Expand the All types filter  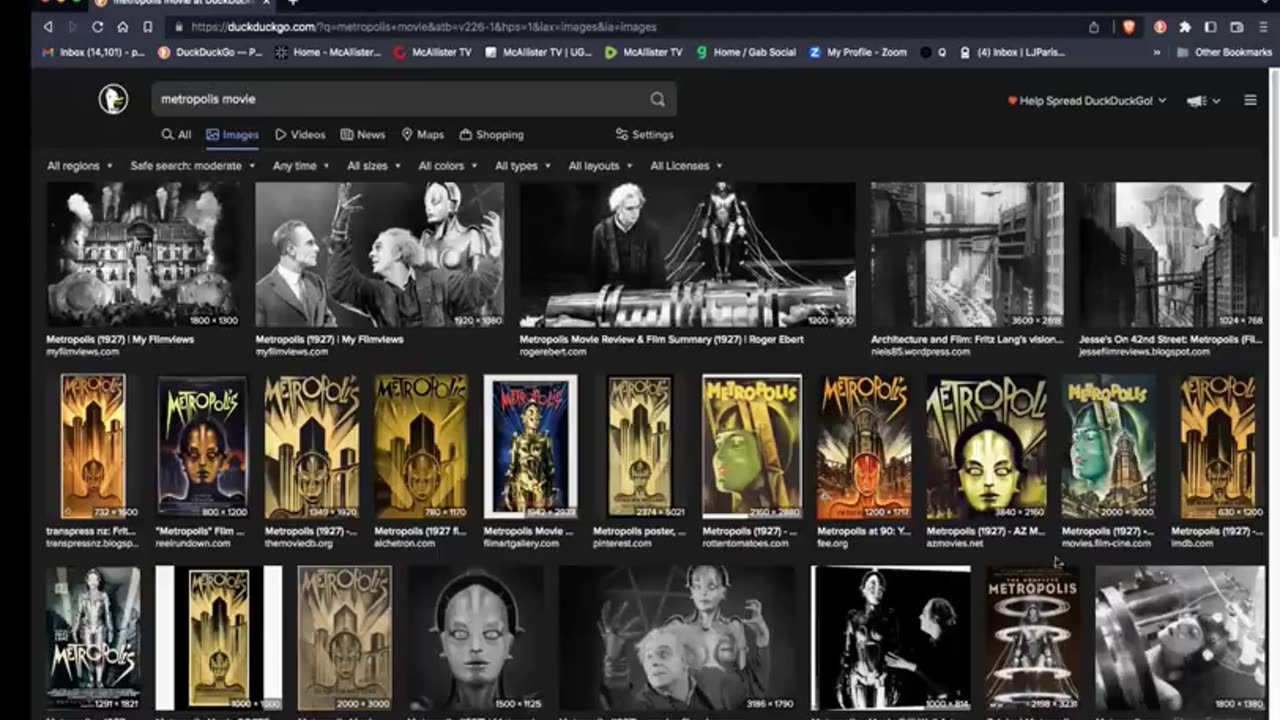(523, 166)
